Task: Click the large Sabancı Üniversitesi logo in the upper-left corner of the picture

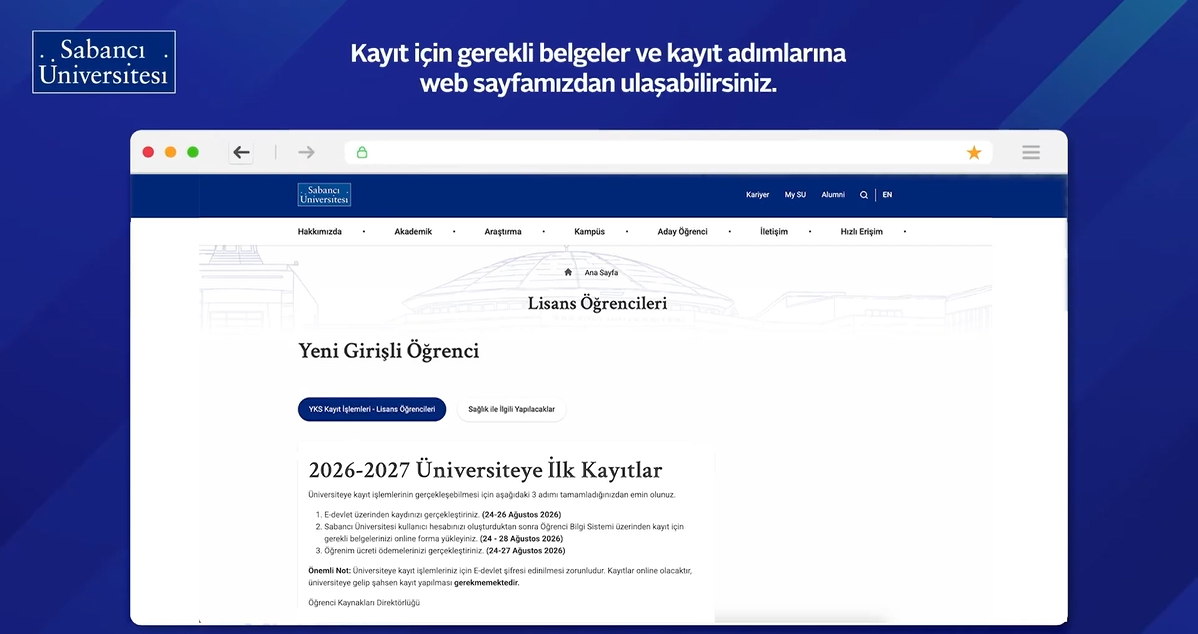Action: coord(104,62)
